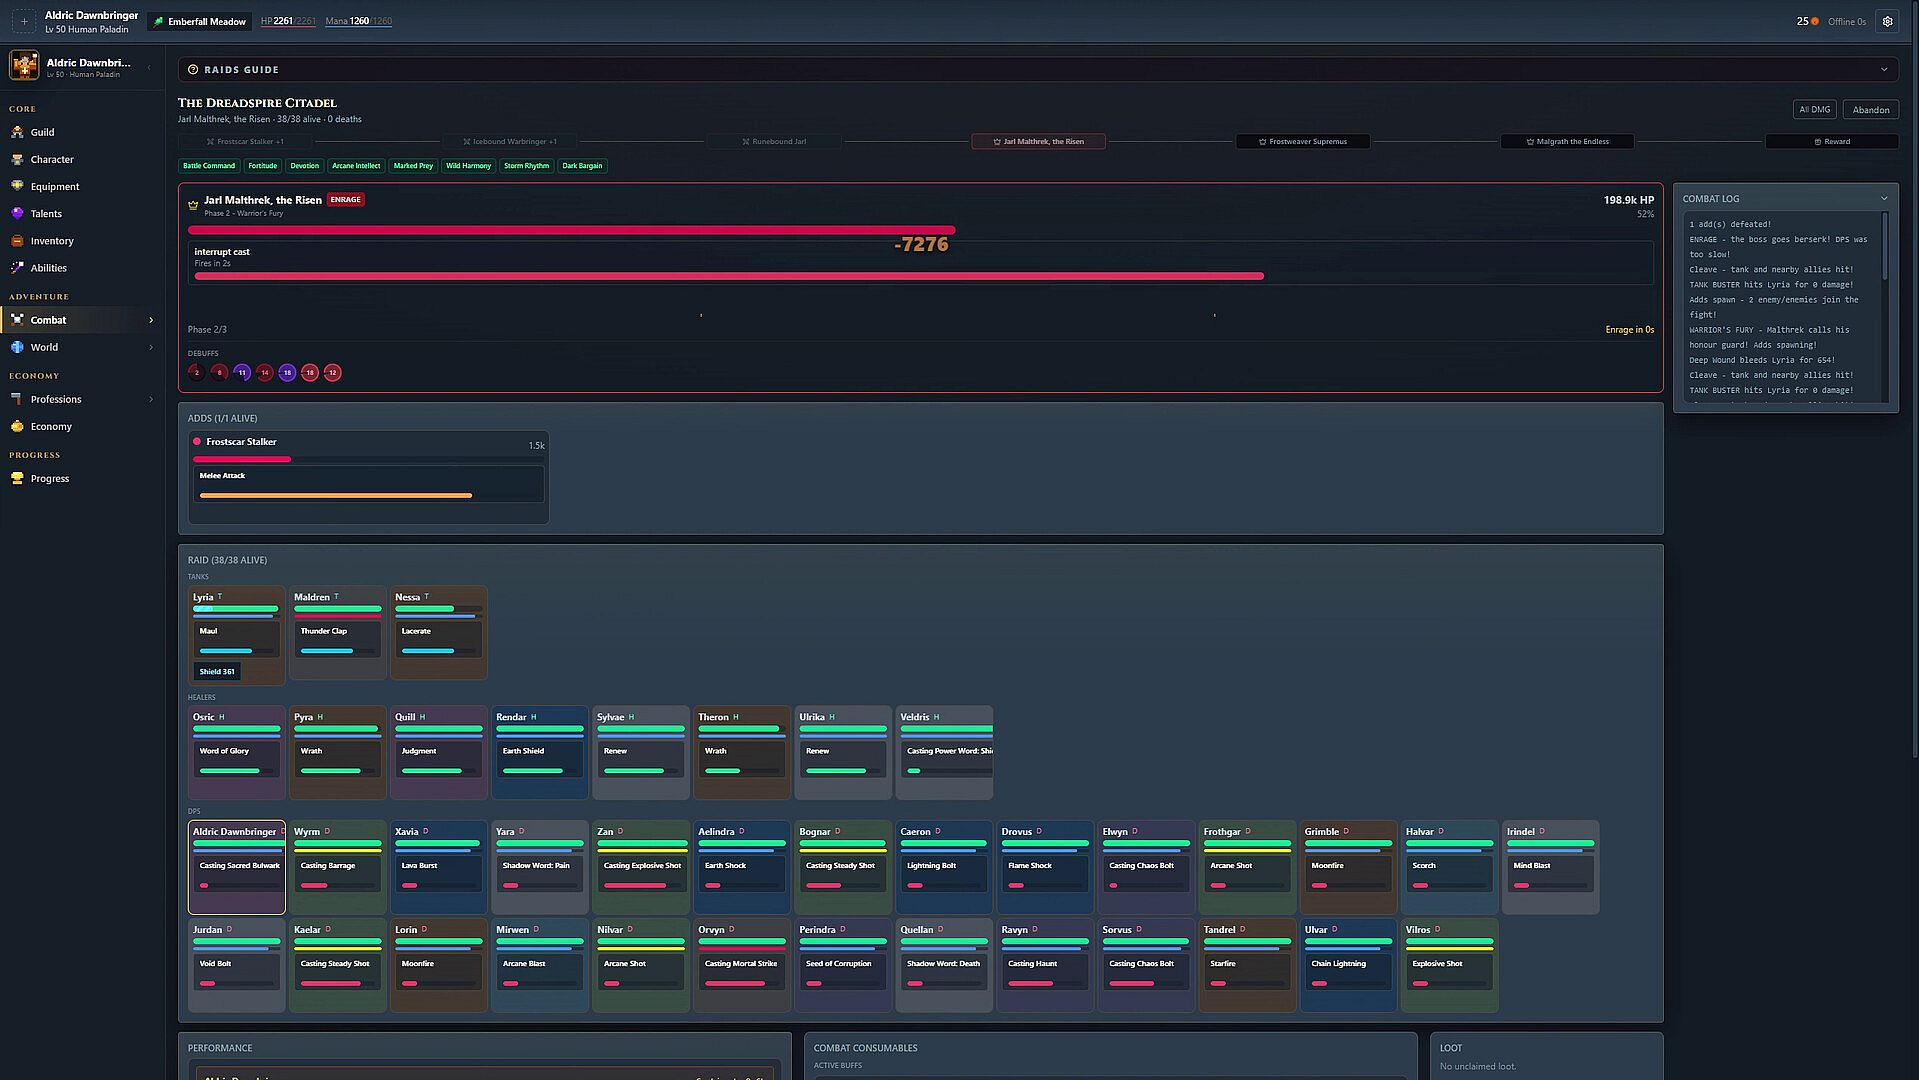Click the Abandon raid button

pyautogui.click(x=1870, y=110)
